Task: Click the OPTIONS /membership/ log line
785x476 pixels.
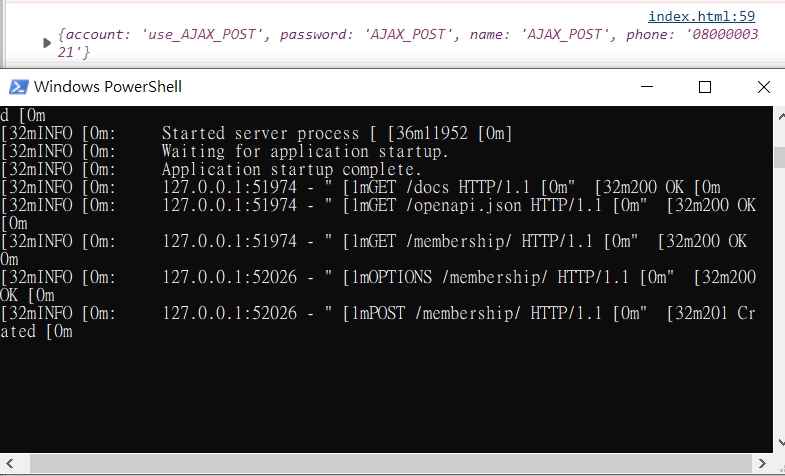Action: tap(378, 286)
